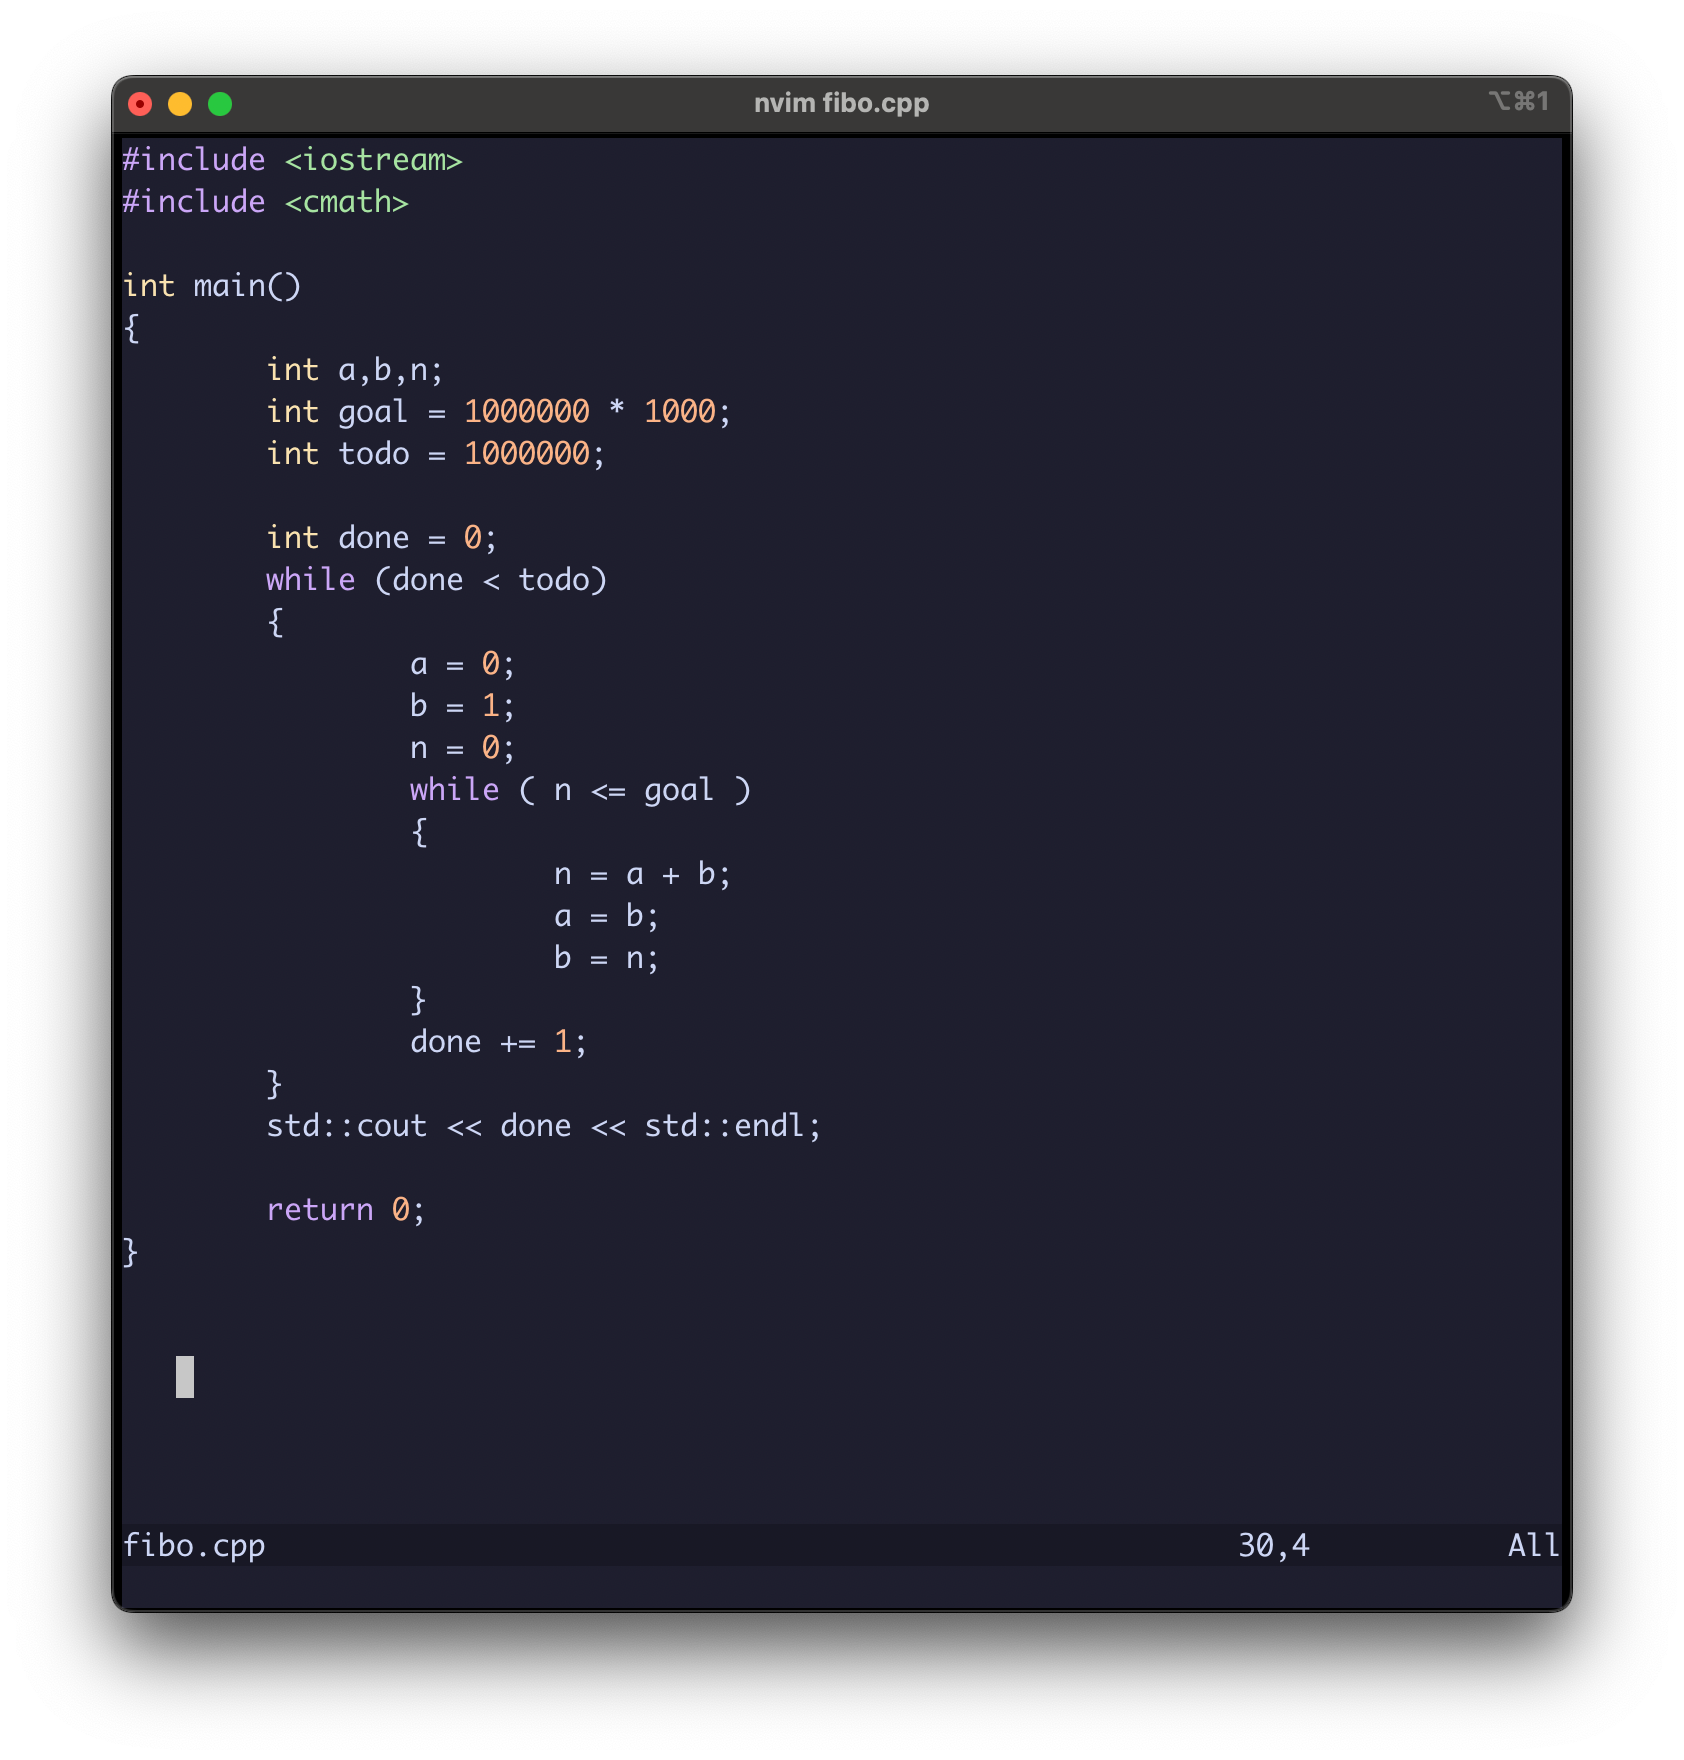Place cursor on n = a + b
The image size is (1684, 1760).
[643, 874]
